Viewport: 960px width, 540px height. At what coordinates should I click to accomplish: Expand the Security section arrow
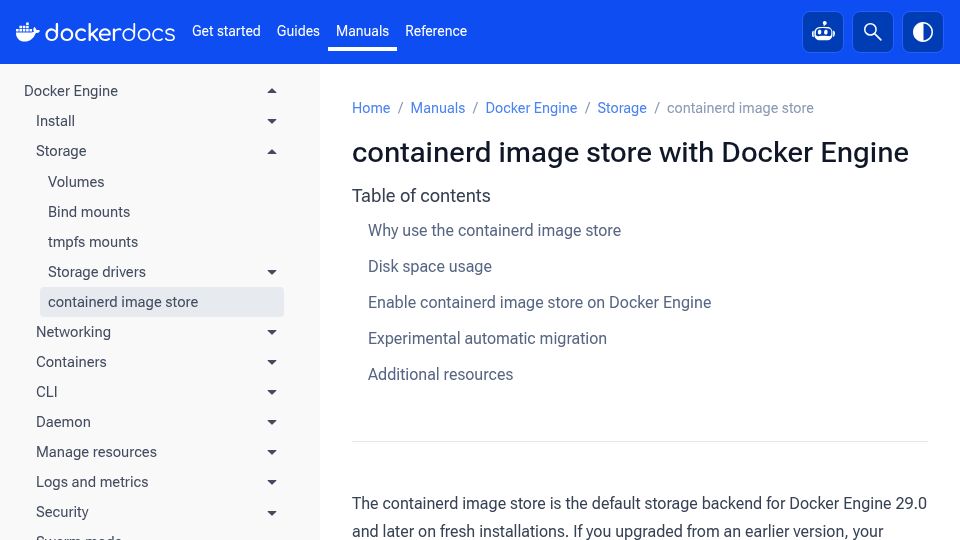coord(272,512)
